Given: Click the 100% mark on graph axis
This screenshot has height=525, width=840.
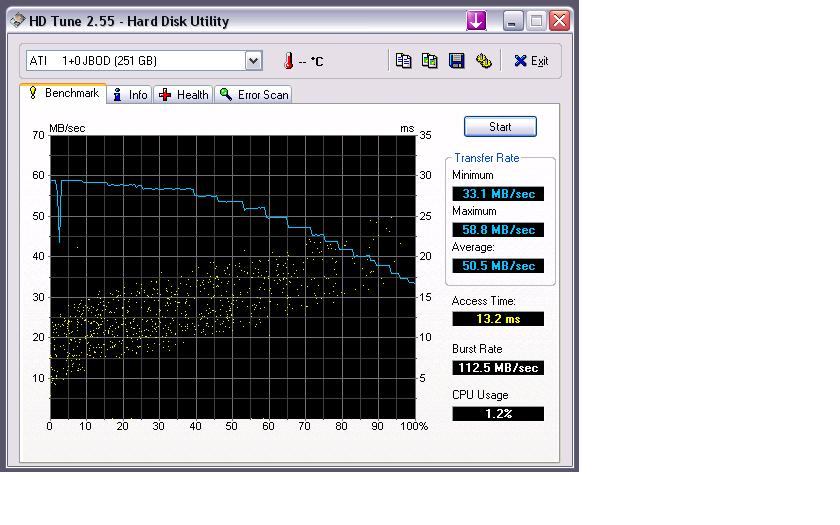Looking at the screenshot, I should tap(414, 426).
